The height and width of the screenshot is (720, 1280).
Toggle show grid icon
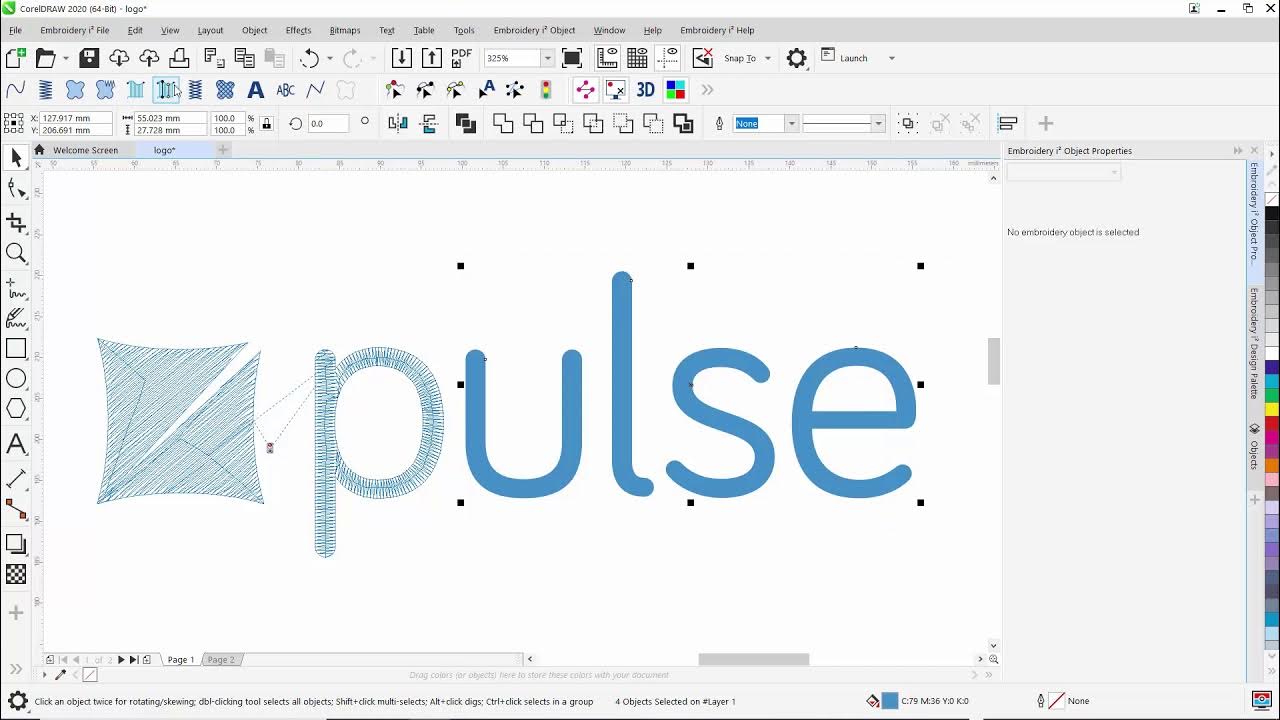coord(637,58)
